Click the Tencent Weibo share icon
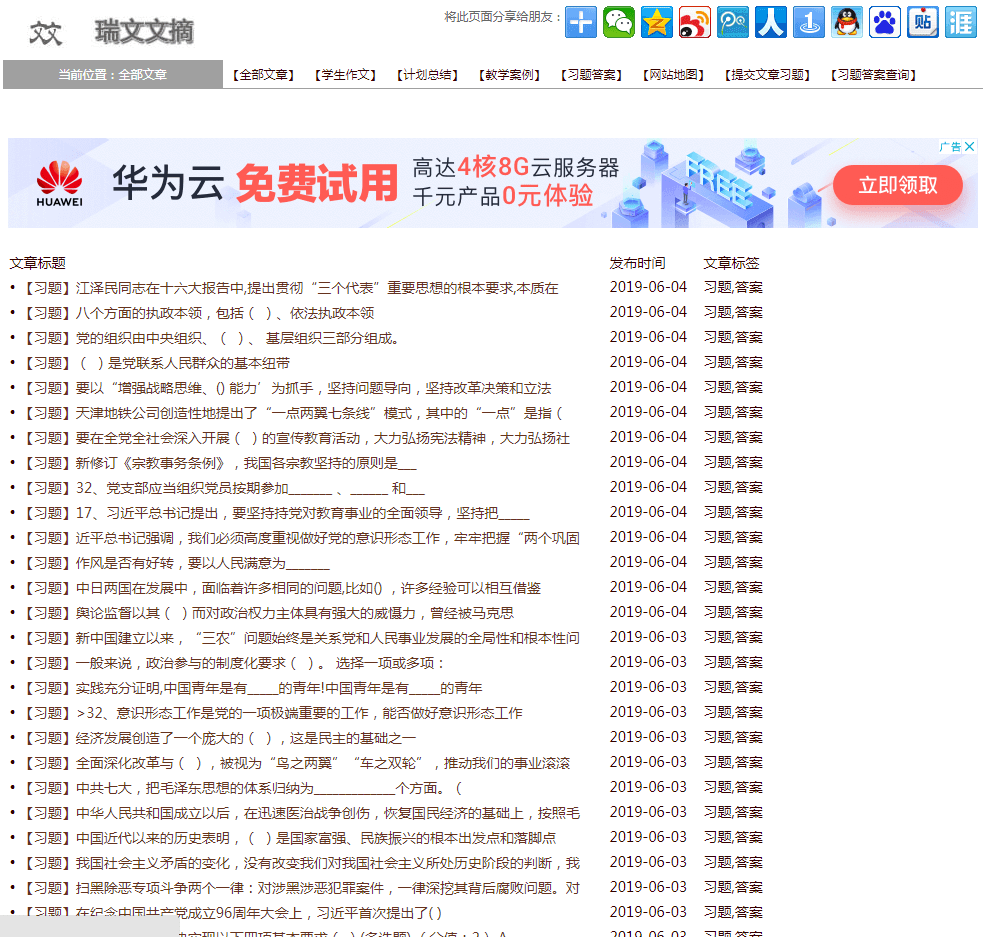 coord(733,22)
